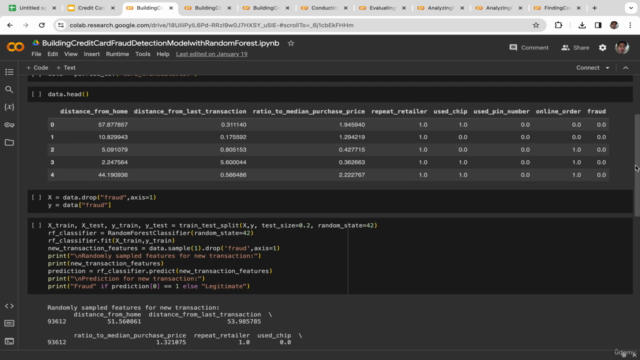This screenshot has width=640, height=360.
Task: Open the tab search dropdown in Chrome
Action: (631, 8)
